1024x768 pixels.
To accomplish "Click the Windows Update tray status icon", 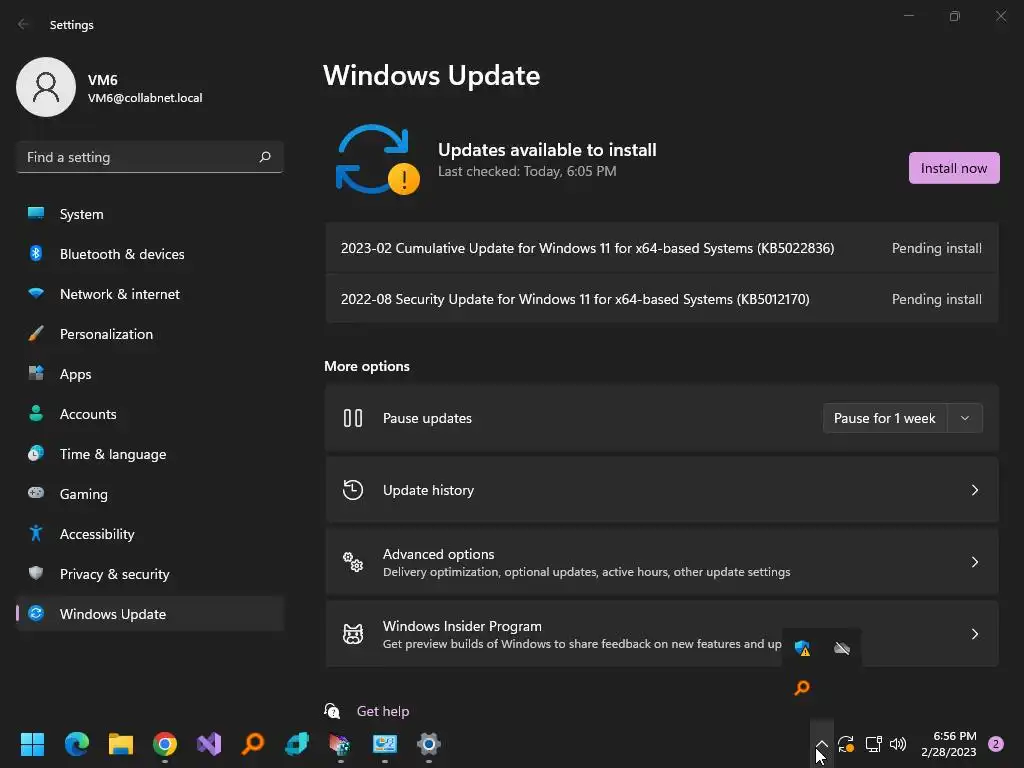I will (x=846, y=744).
